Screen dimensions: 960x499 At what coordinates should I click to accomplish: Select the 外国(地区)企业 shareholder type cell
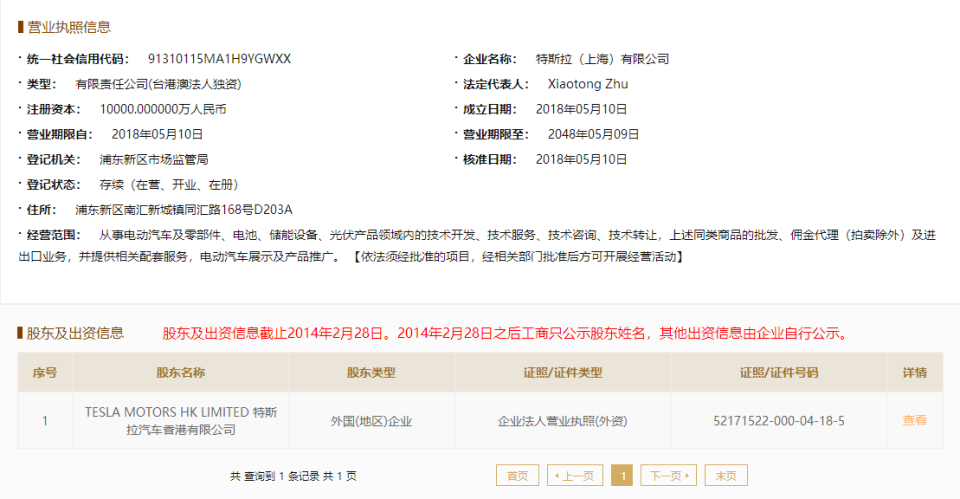point(371,421)
